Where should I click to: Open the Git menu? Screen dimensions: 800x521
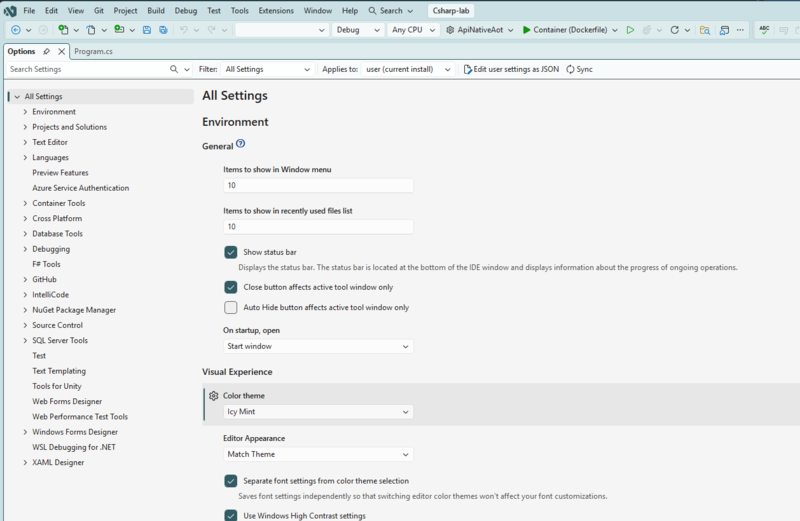coord(98,11)
